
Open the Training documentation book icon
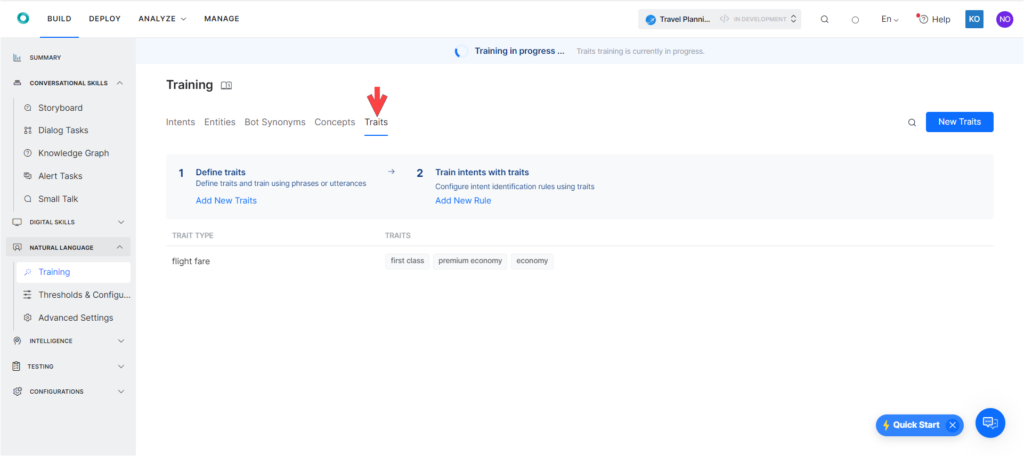[226, 86]
